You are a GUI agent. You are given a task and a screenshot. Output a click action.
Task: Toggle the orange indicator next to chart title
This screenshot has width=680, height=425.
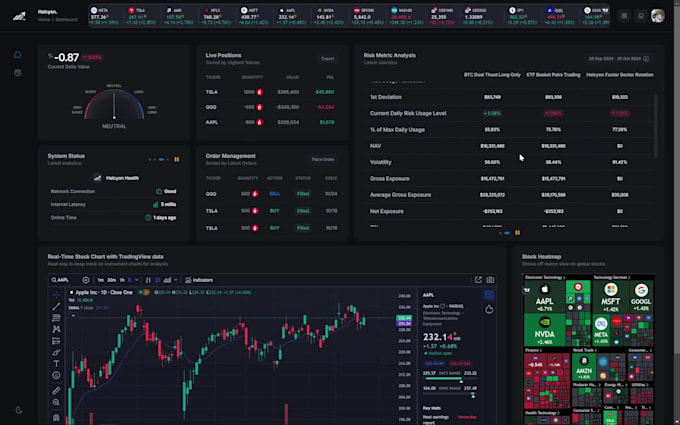145,292
